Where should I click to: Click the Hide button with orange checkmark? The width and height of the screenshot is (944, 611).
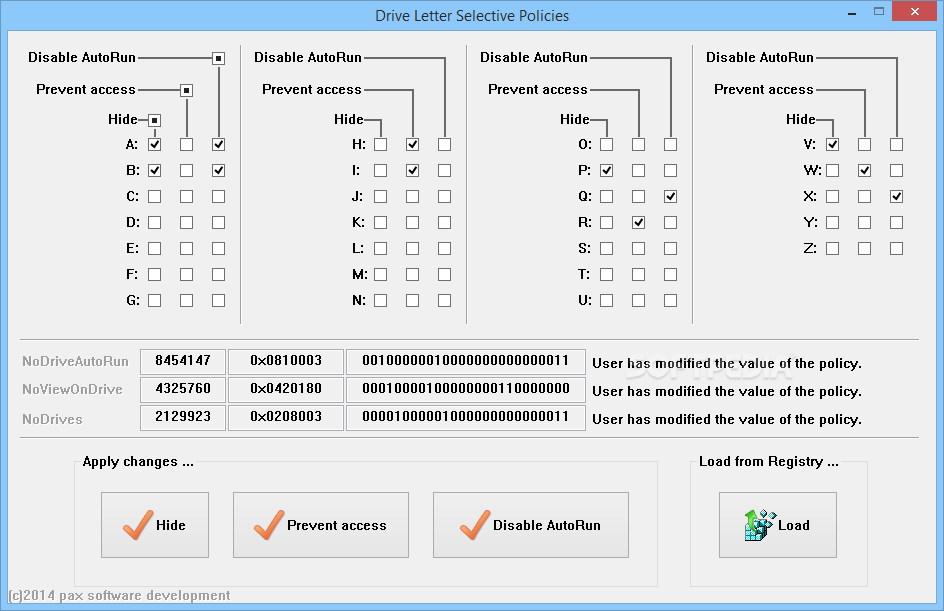(x=155, y=525)
